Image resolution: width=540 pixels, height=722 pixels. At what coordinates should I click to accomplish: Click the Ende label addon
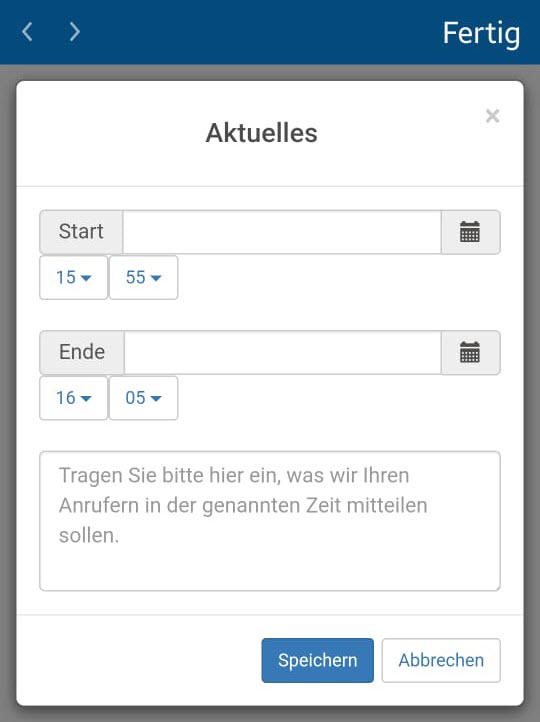pyautogui.click(x=82, y=353)
